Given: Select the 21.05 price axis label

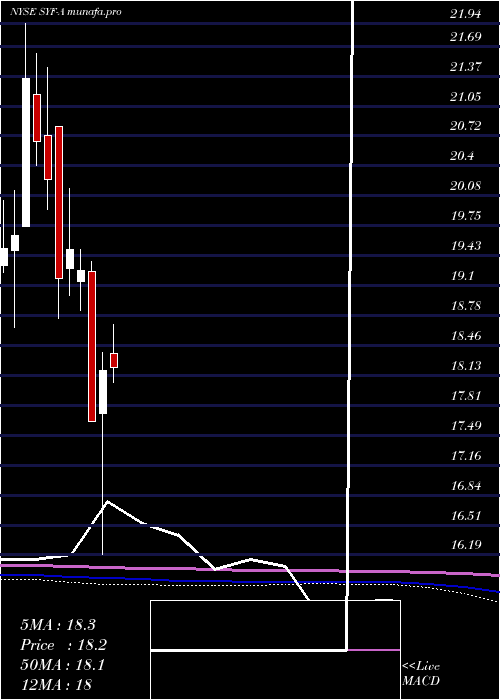Looking at the screenshot, I should click(466, 97).
